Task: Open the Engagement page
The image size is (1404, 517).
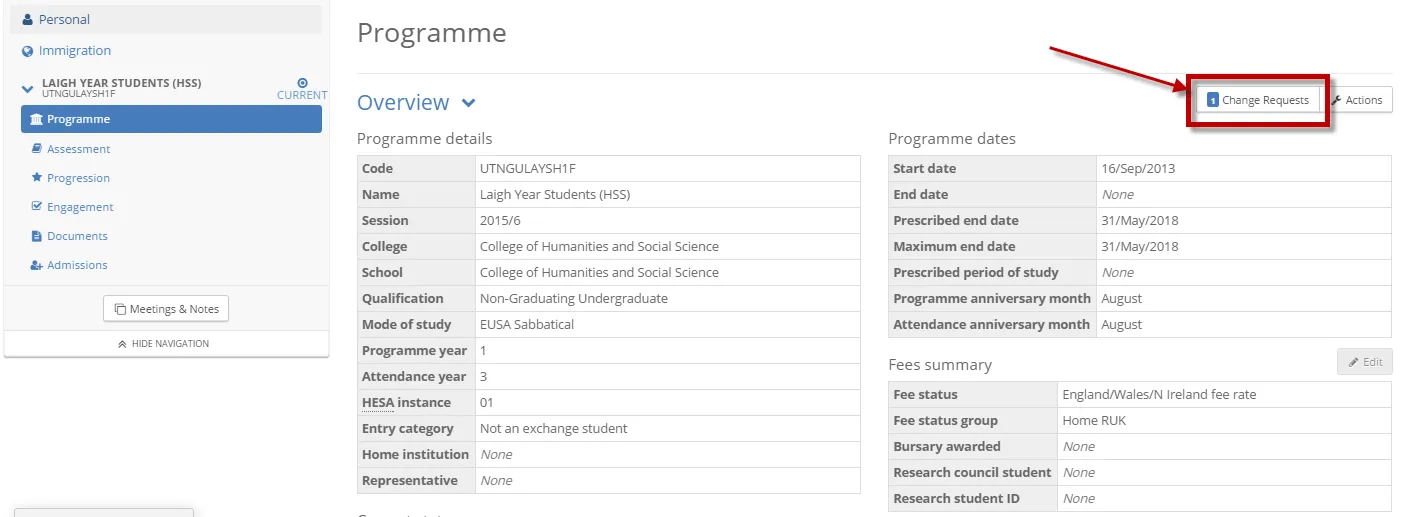Action: click(80, 207)
